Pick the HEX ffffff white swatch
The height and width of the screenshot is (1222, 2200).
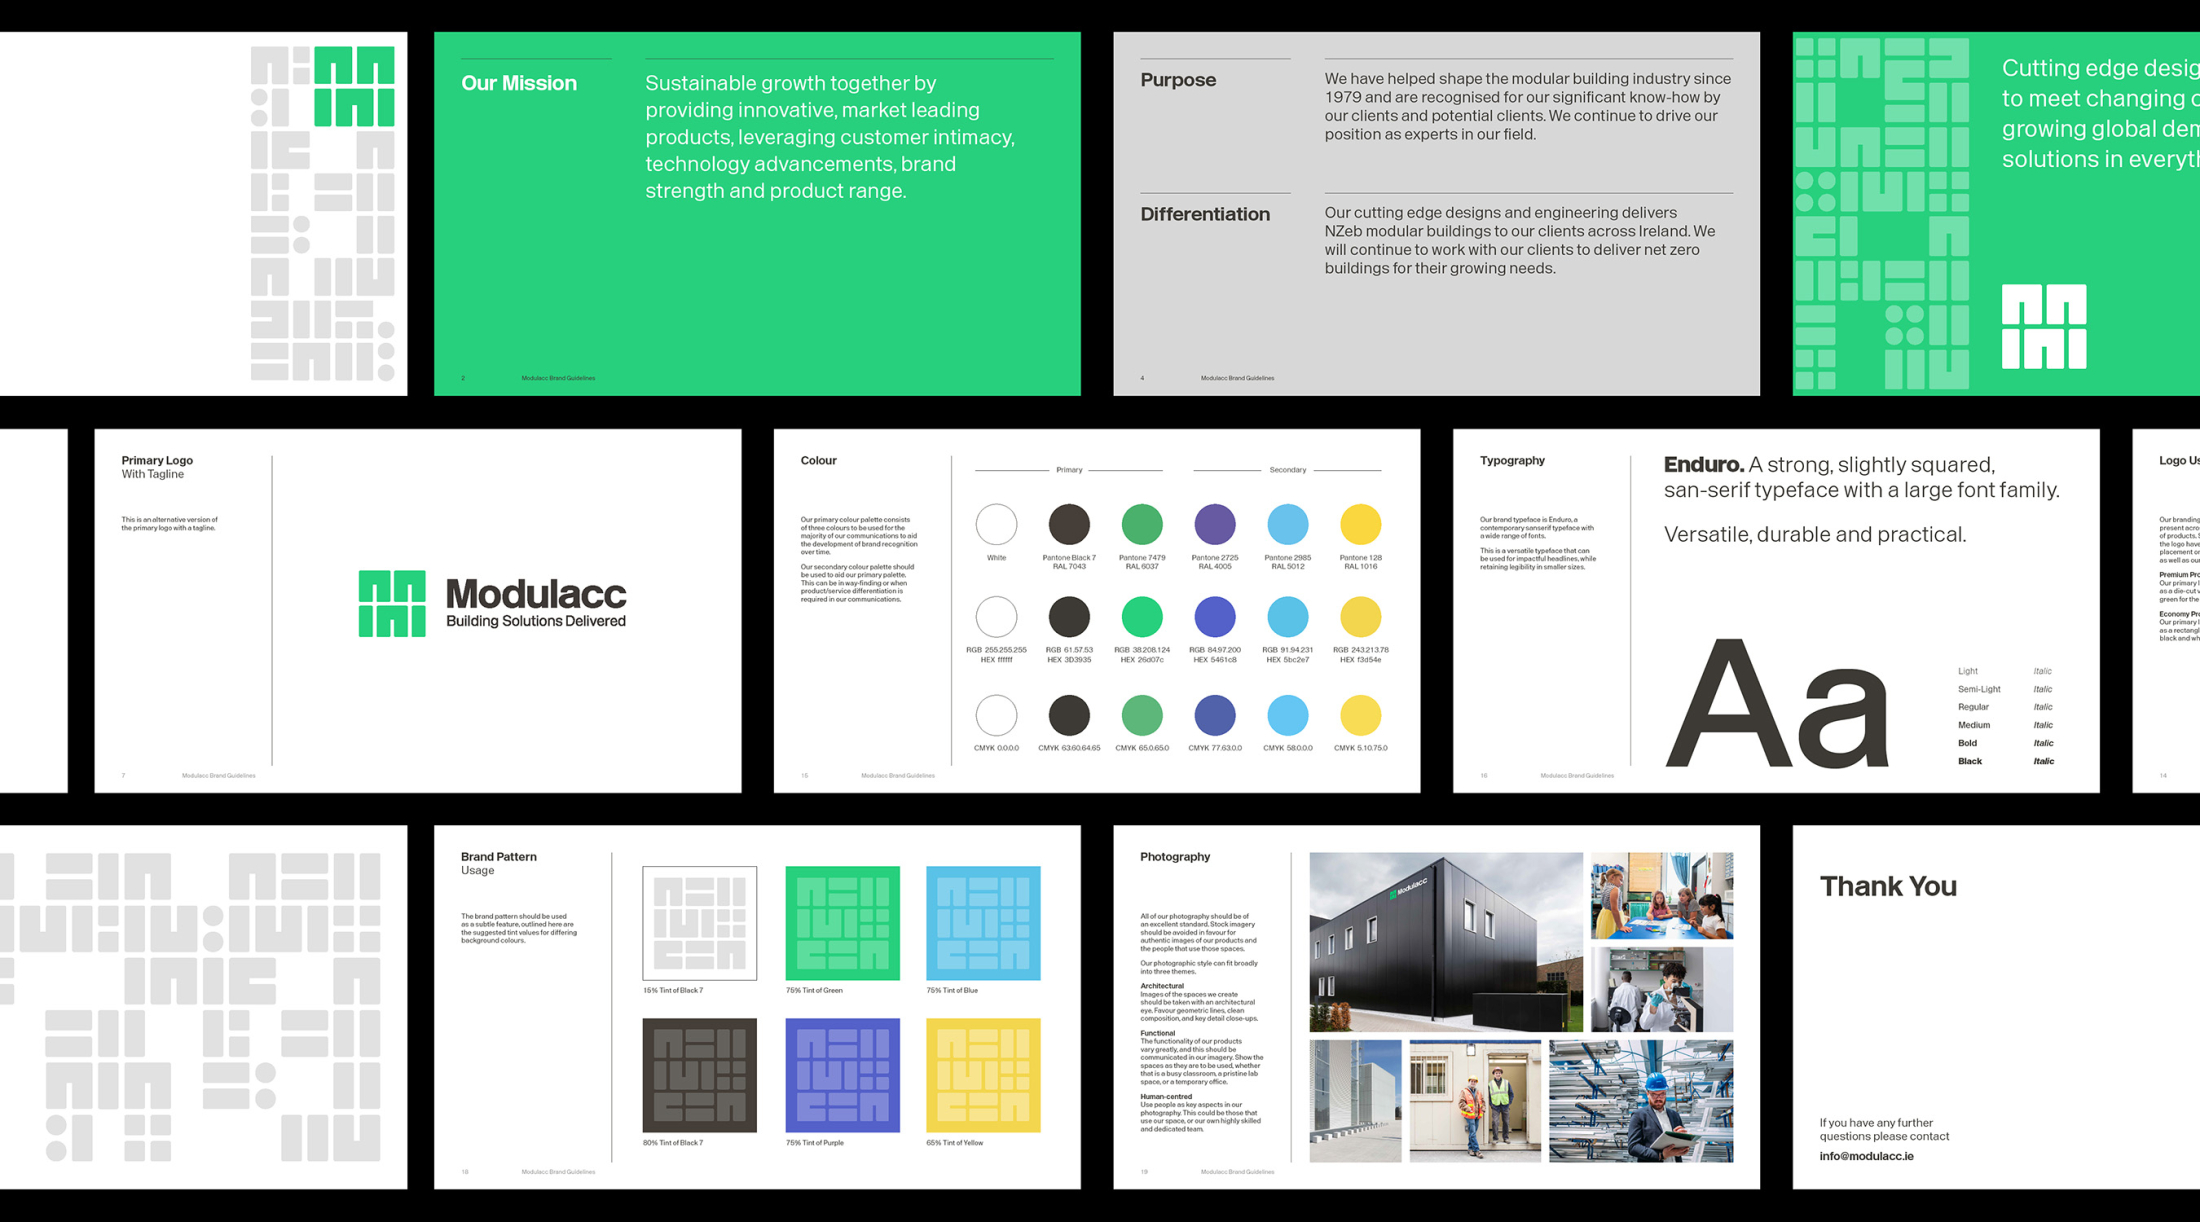996,617
